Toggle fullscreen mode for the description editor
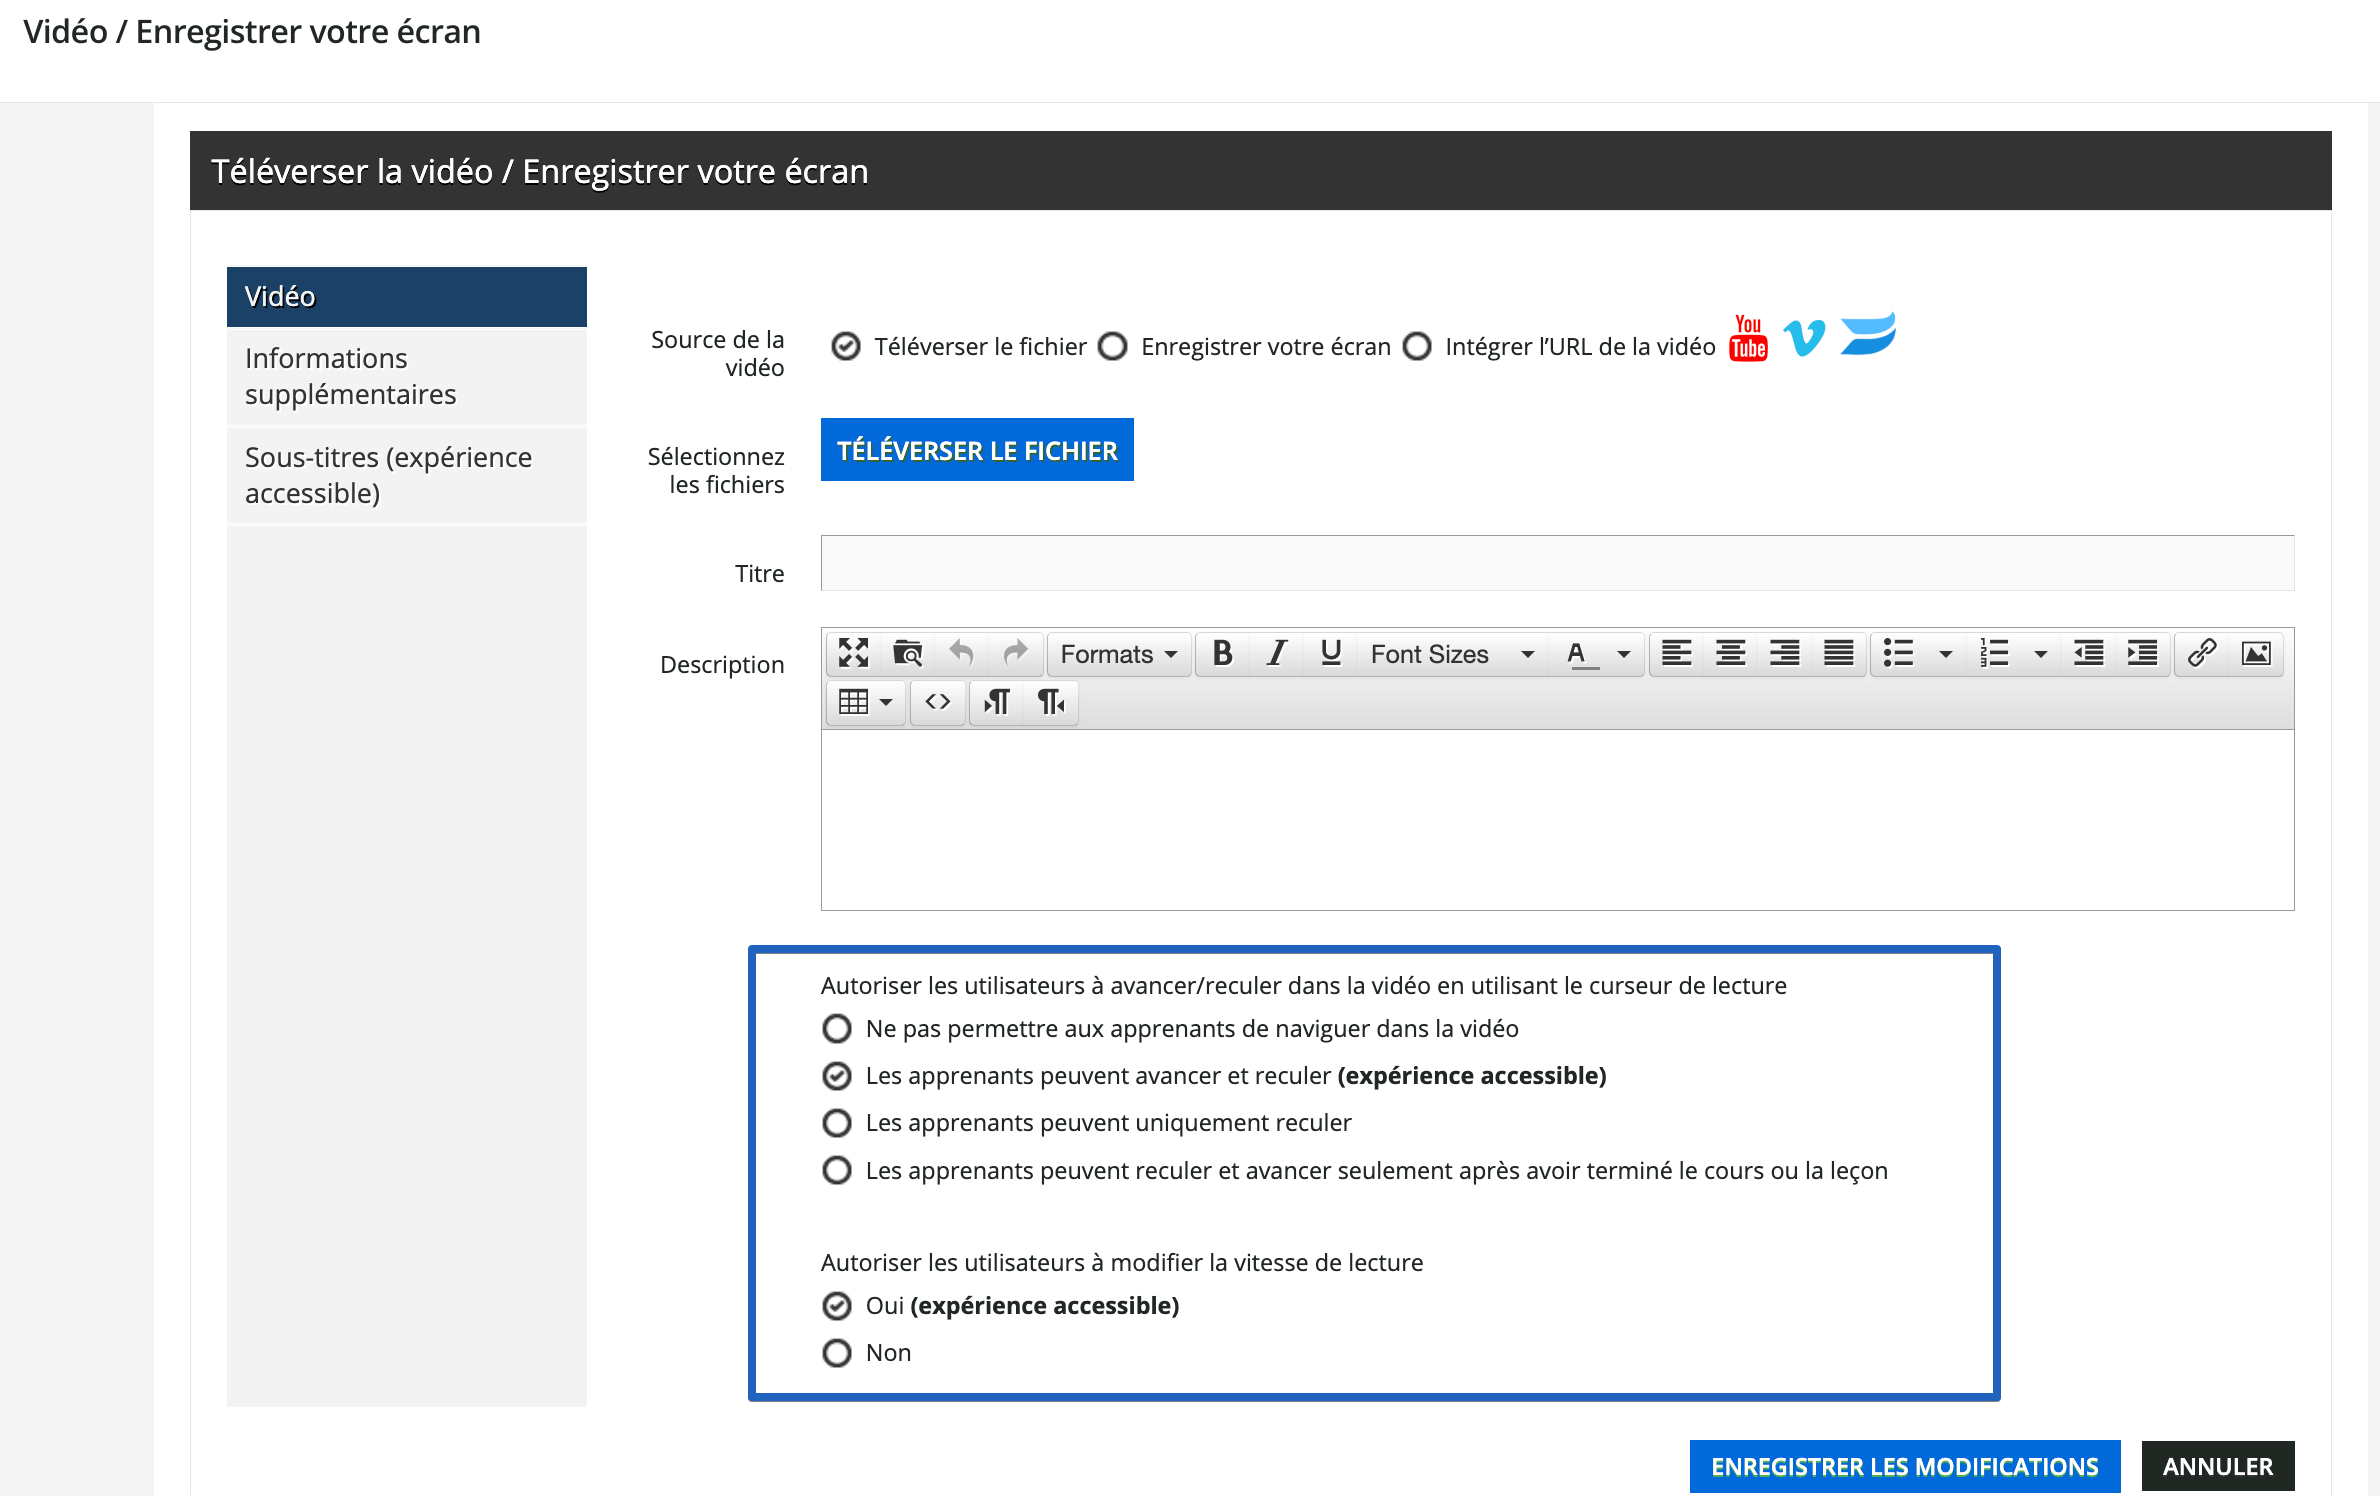Image resolution: width=2380 pixels, height=1496 pixels. (852, 653)
